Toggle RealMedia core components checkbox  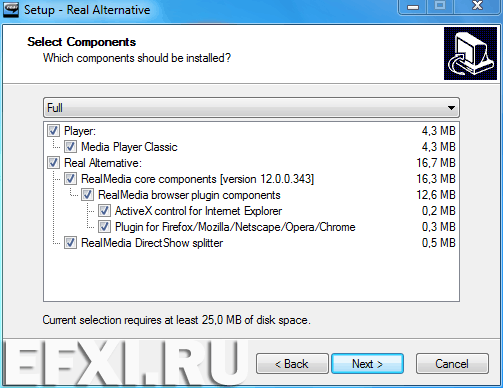coord(70,179)
